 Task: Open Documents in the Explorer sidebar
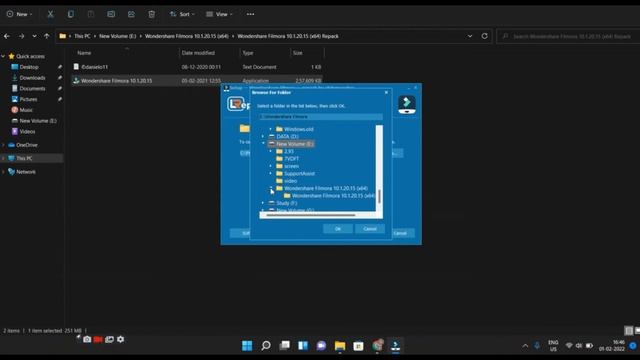click(x=32, y=89)
